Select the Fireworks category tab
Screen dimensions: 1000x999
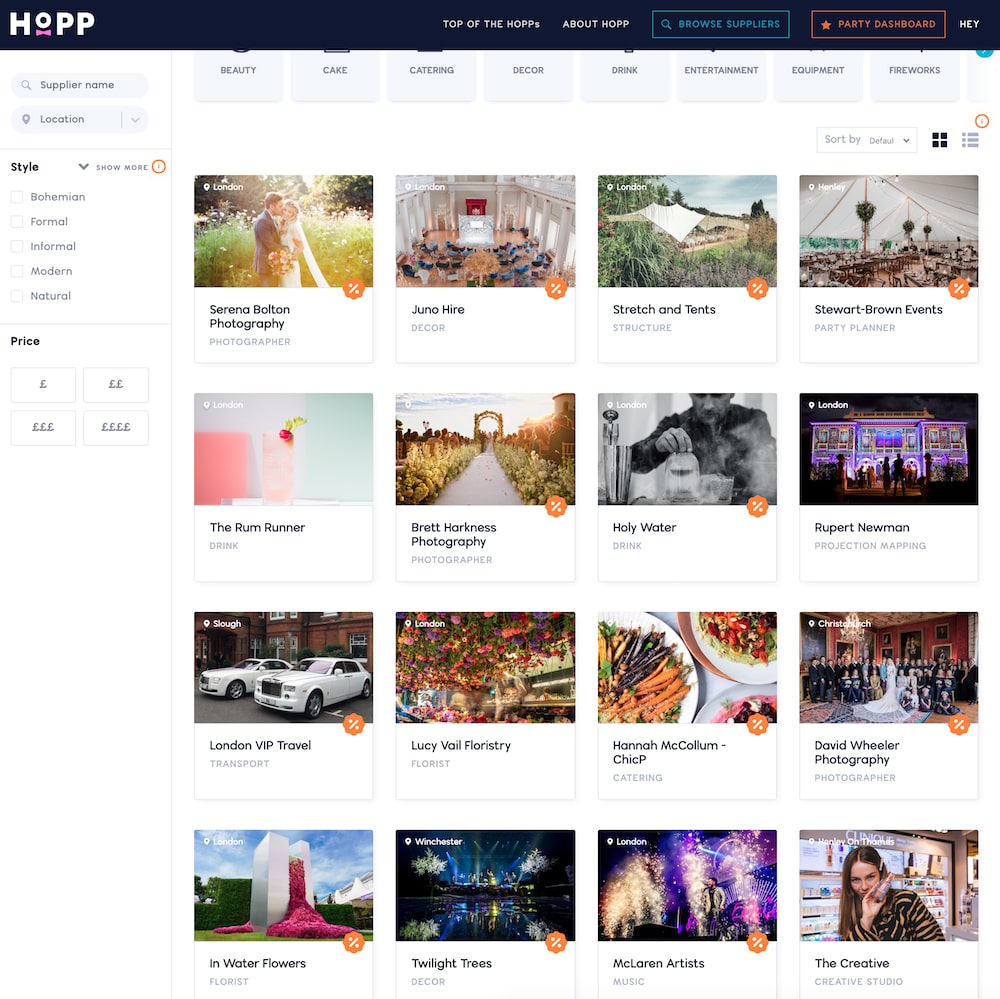coord(915,74)
